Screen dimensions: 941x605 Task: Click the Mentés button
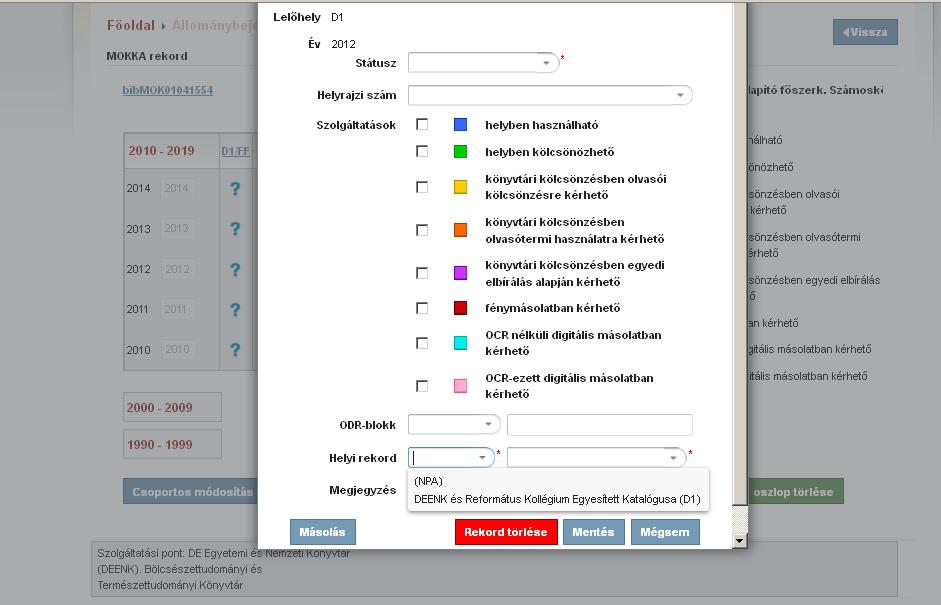[593, 532]
